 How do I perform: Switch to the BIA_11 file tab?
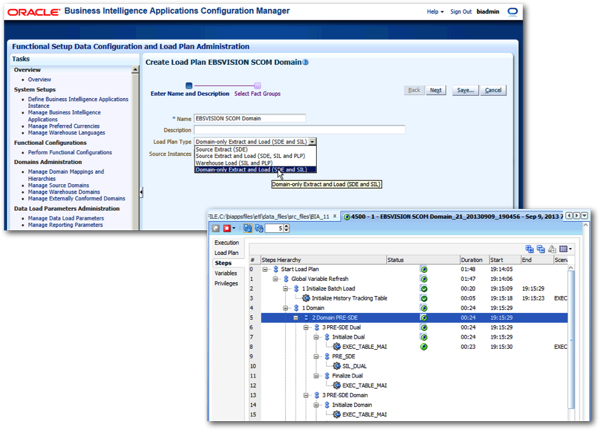(x=269, y=217)
